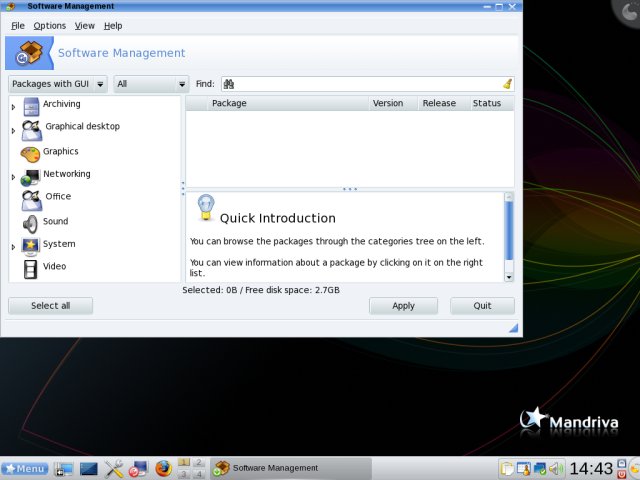
Task: Click the Quick Introduction scrollbar down arrow
Action: (509, 277)
